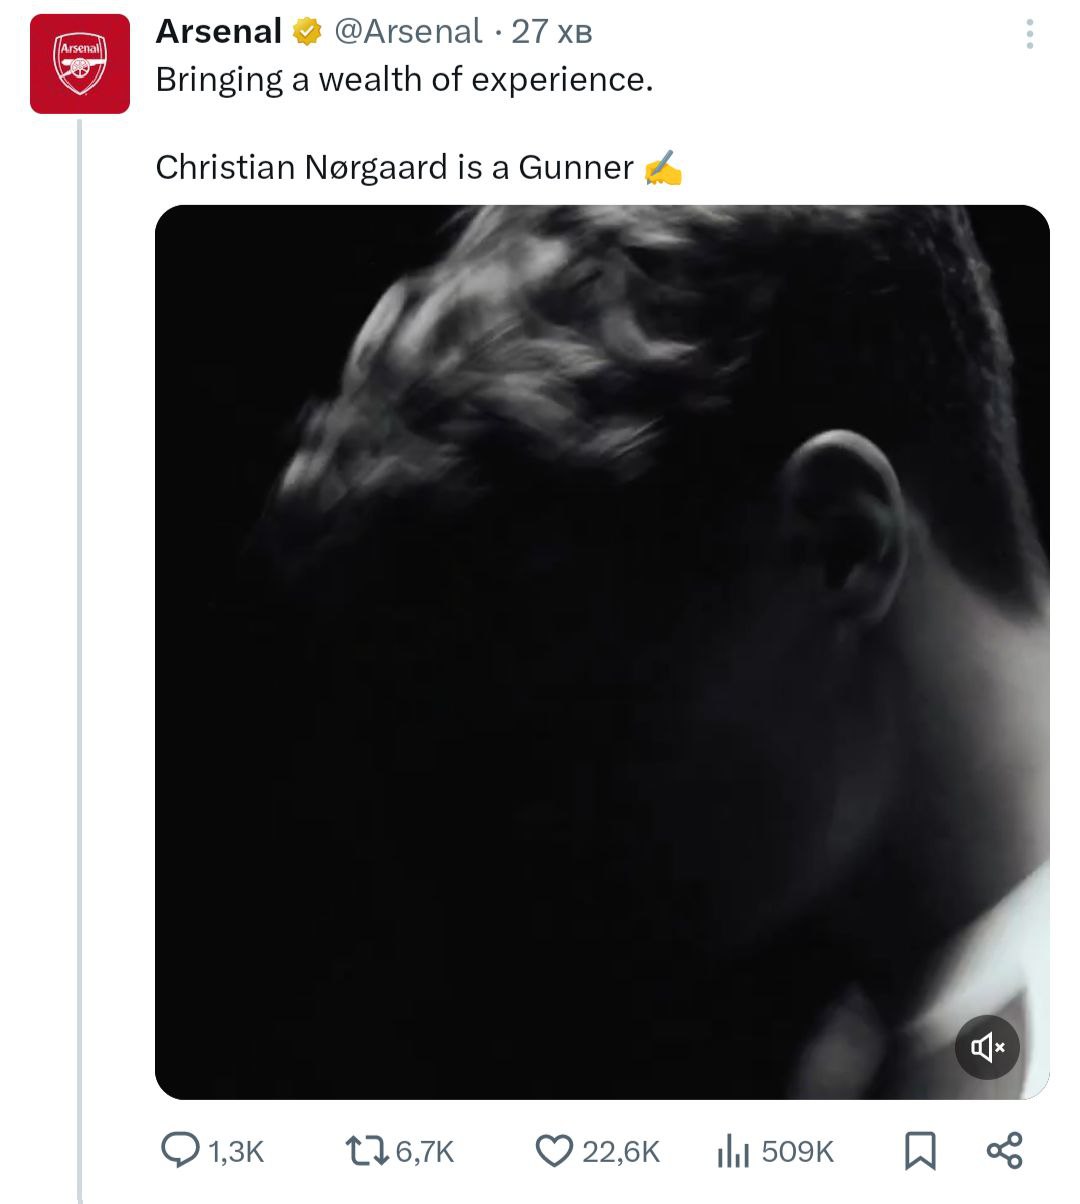This screenshot has height=1204, width=1080.
Task: Click the "Christian Nørgaard is a Gunner" text
Action: [x=394, y=167]
